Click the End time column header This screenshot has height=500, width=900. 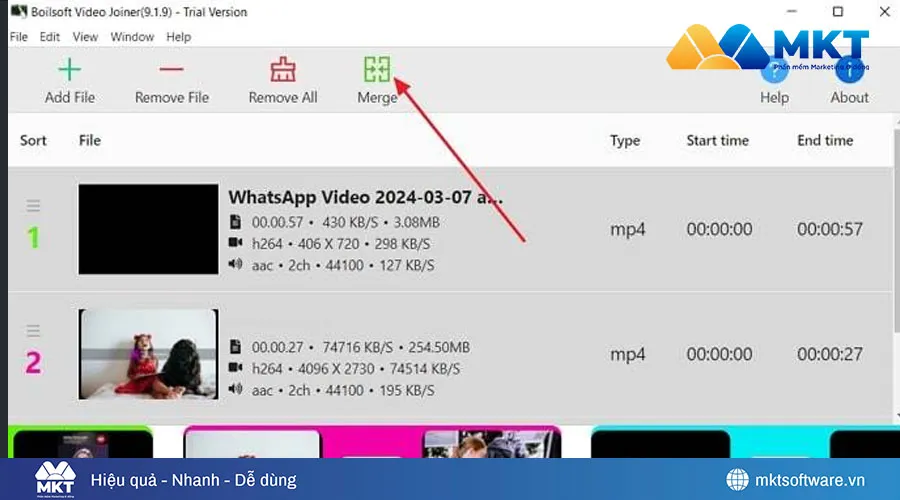[825, 141]
